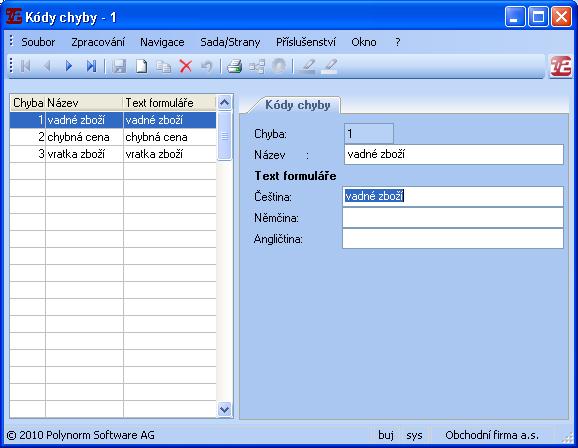
Task: Go to the first record
Action: (25, 66)
